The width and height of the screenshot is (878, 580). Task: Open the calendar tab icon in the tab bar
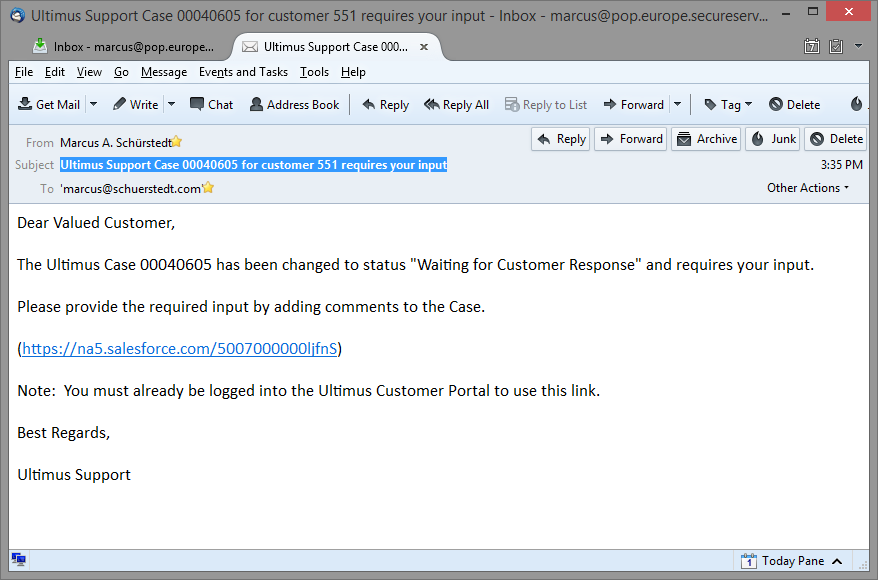click(812, 46)
